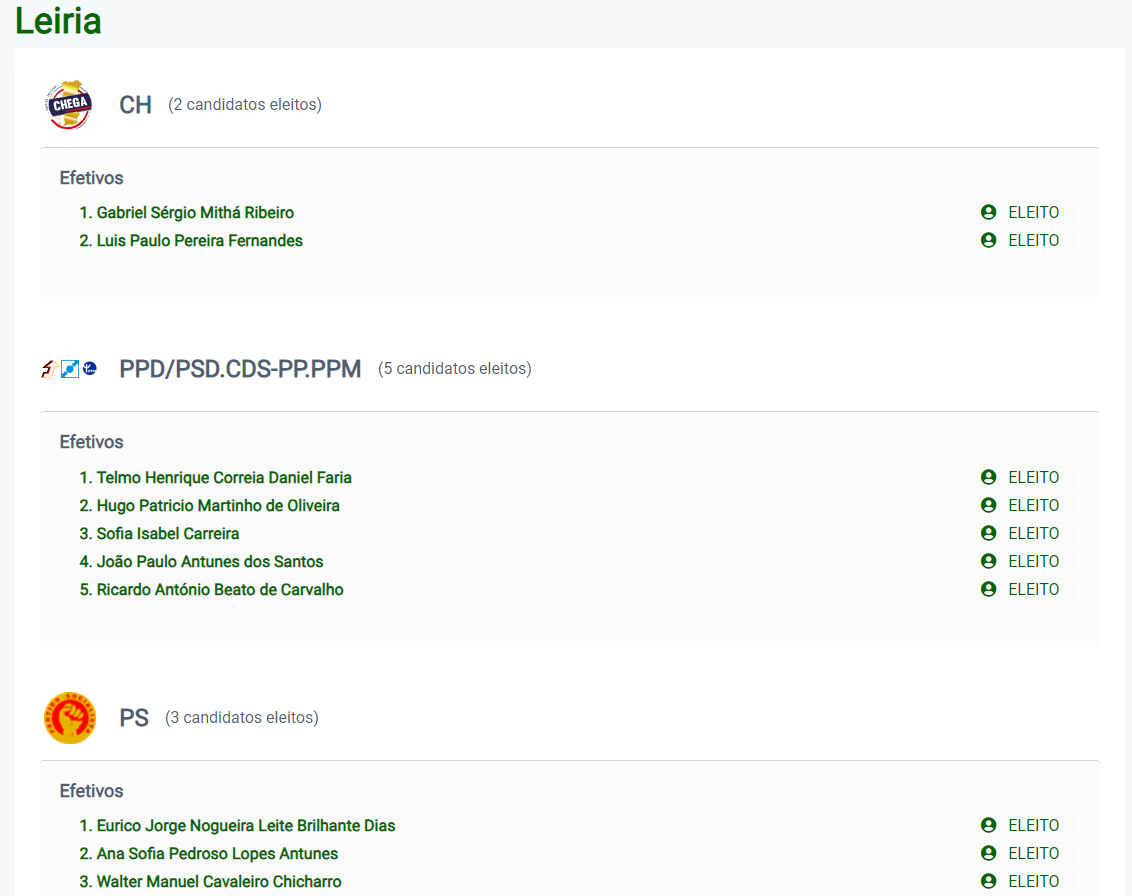Image resolution: width=1132 pixels, height=896 pixels.
Task: Click the PPD/PSD party arrow logo
Action: [49, 369]
